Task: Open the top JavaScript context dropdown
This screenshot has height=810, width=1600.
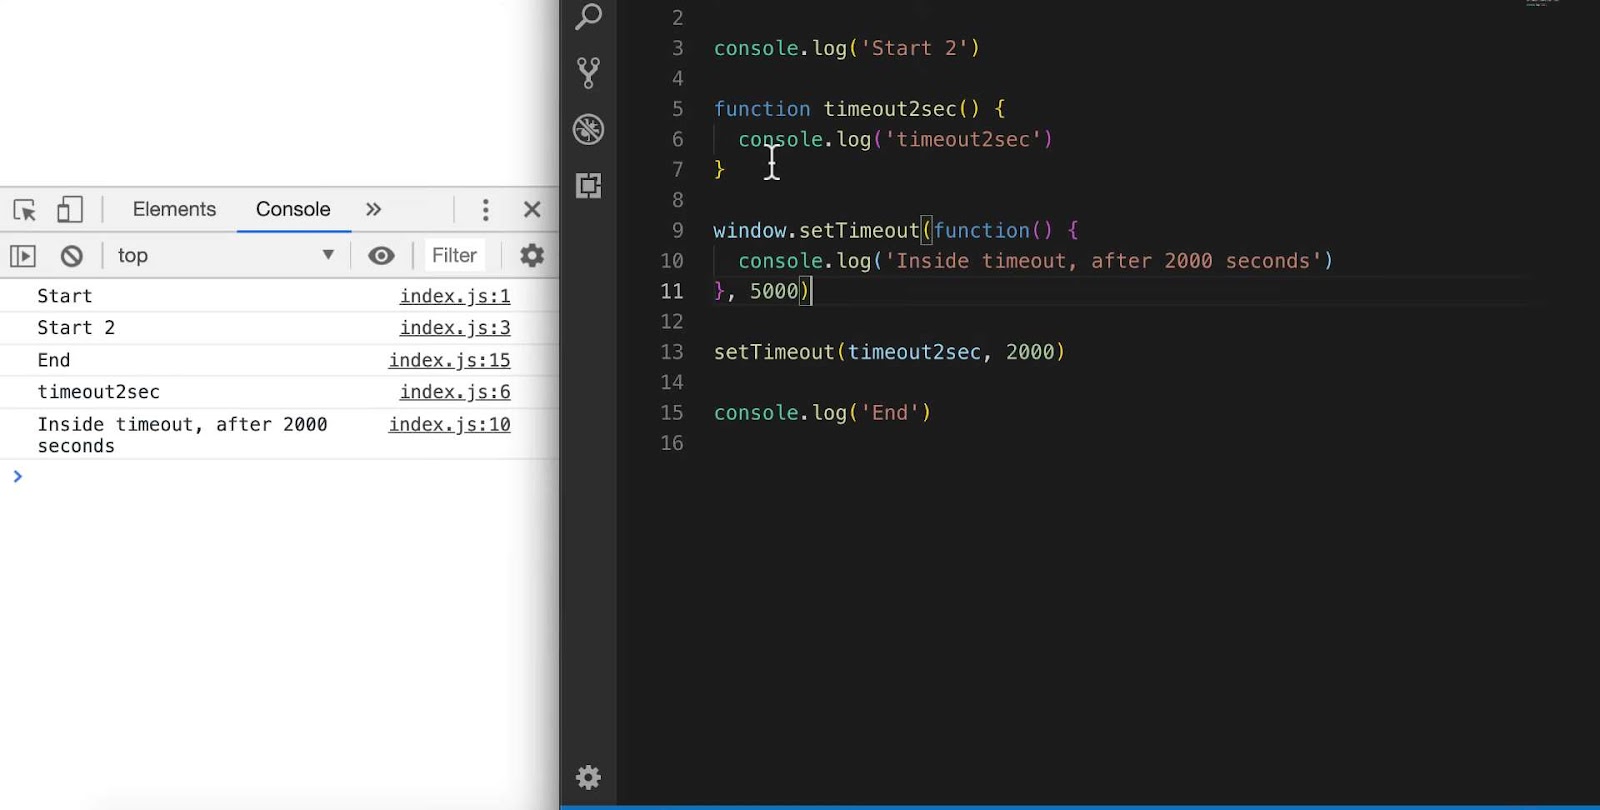Action: (225, 256)
